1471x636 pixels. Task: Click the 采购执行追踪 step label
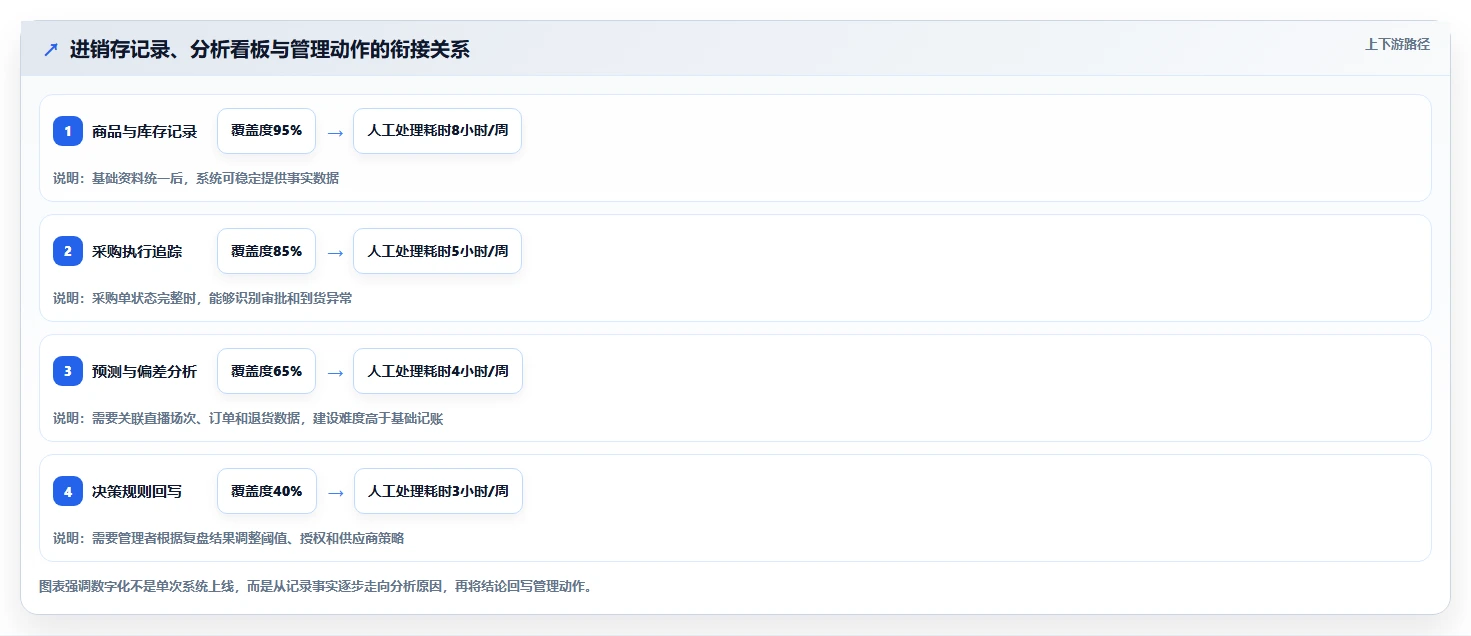137,251
